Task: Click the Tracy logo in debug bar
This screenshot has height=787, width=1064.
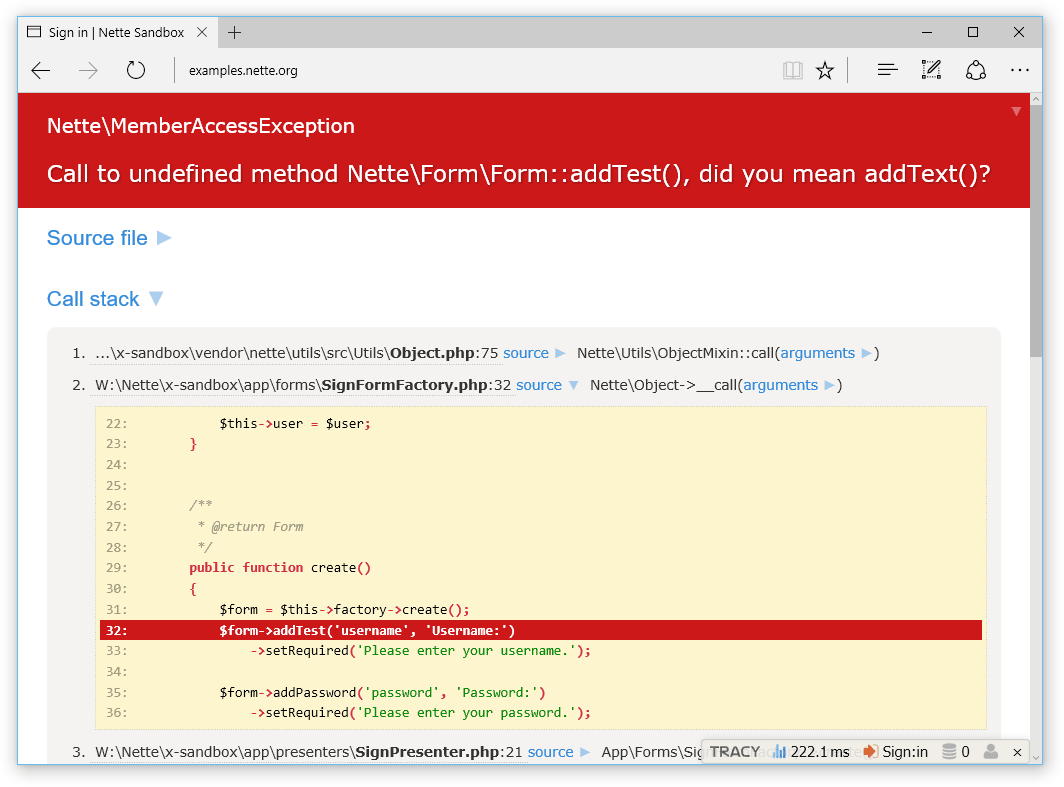Action: [735, 752]
